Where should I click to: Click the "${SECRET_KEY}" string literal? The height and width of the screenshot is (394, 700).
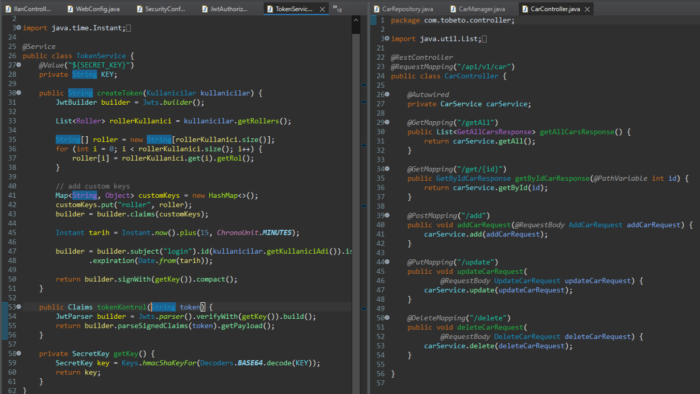click(x=99, y=65)
